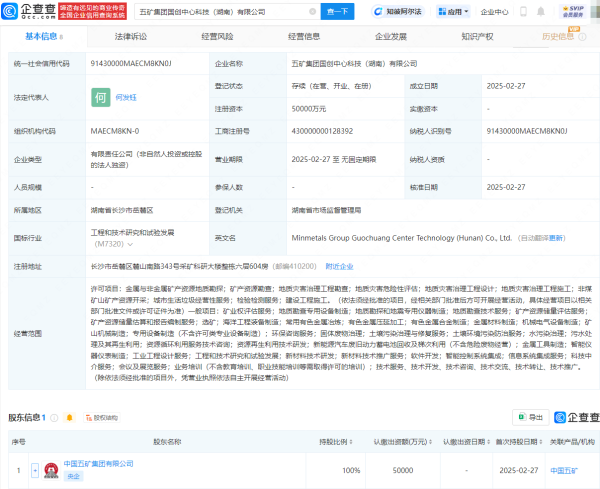600x489 pixels.
Task: Switch to the 企业发展 tab
Action: [x=391, y=37]
